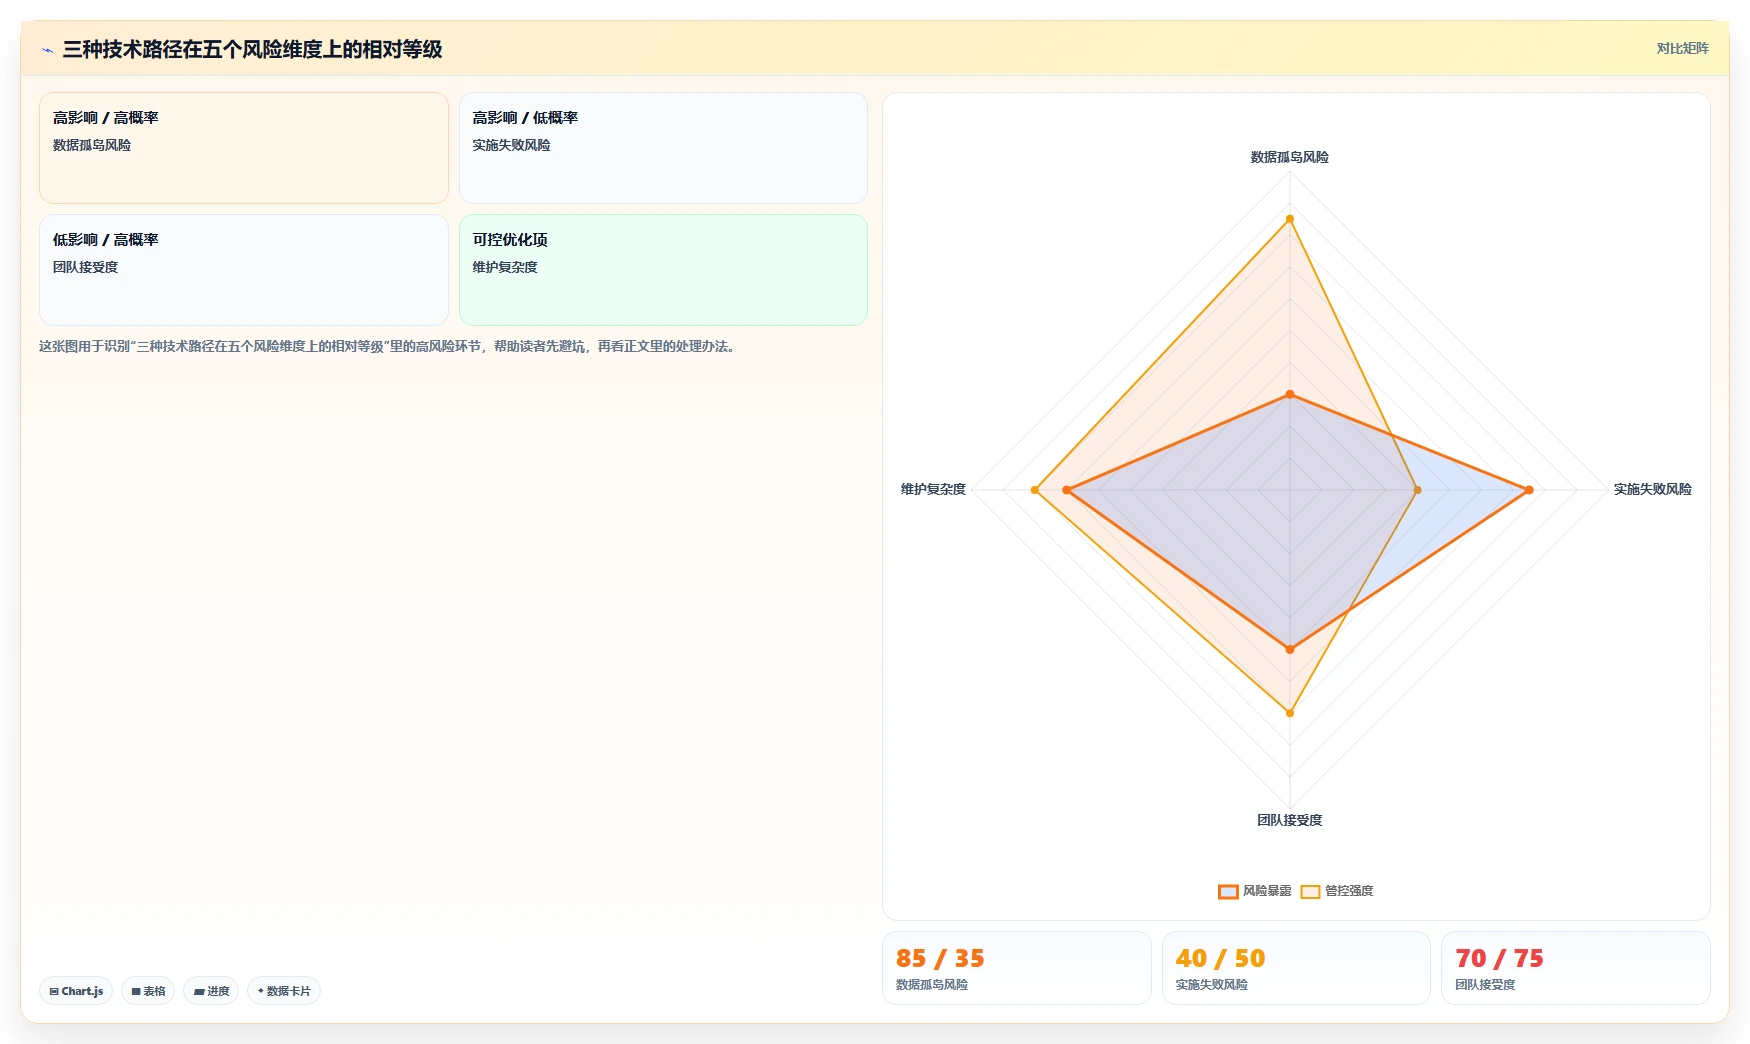Click 管控强度 point on the 维护复杂度 axis

click(x=1035, y=490)
